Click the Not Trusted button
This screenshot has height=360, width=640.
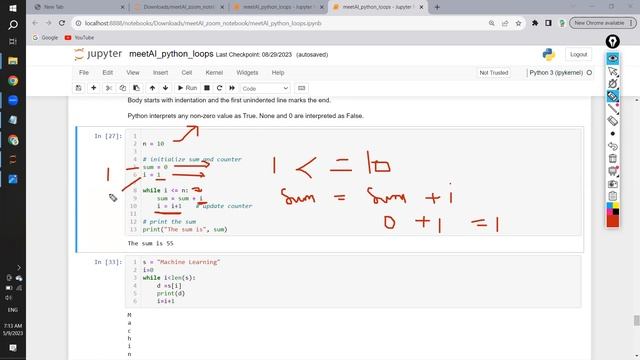click(494, 73)
